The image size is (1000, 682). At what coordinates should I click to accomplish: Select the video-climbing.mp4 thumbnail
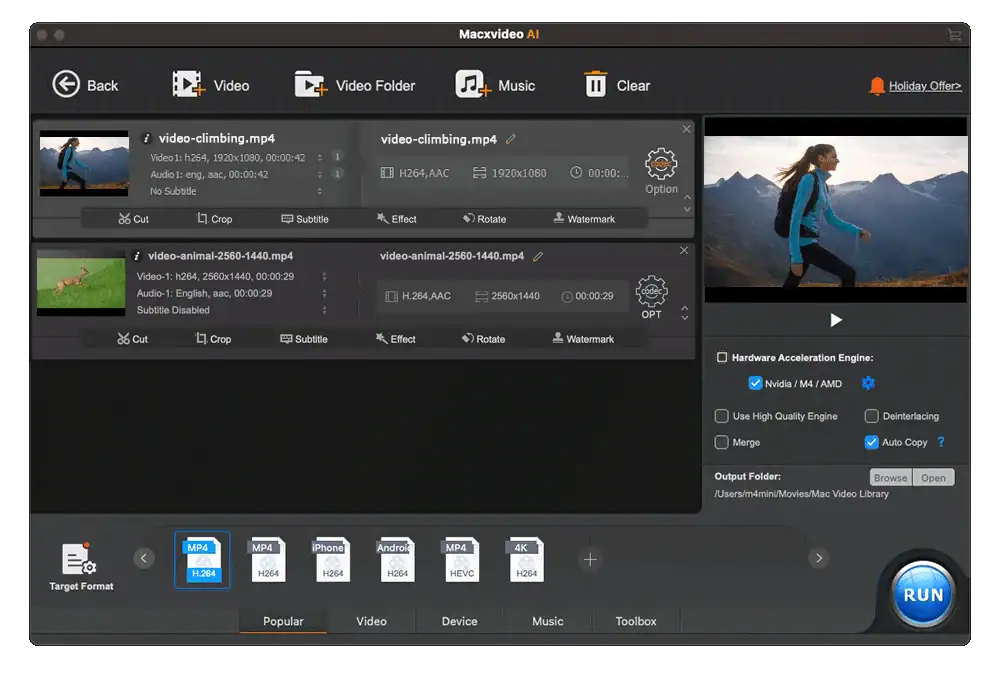84,163
